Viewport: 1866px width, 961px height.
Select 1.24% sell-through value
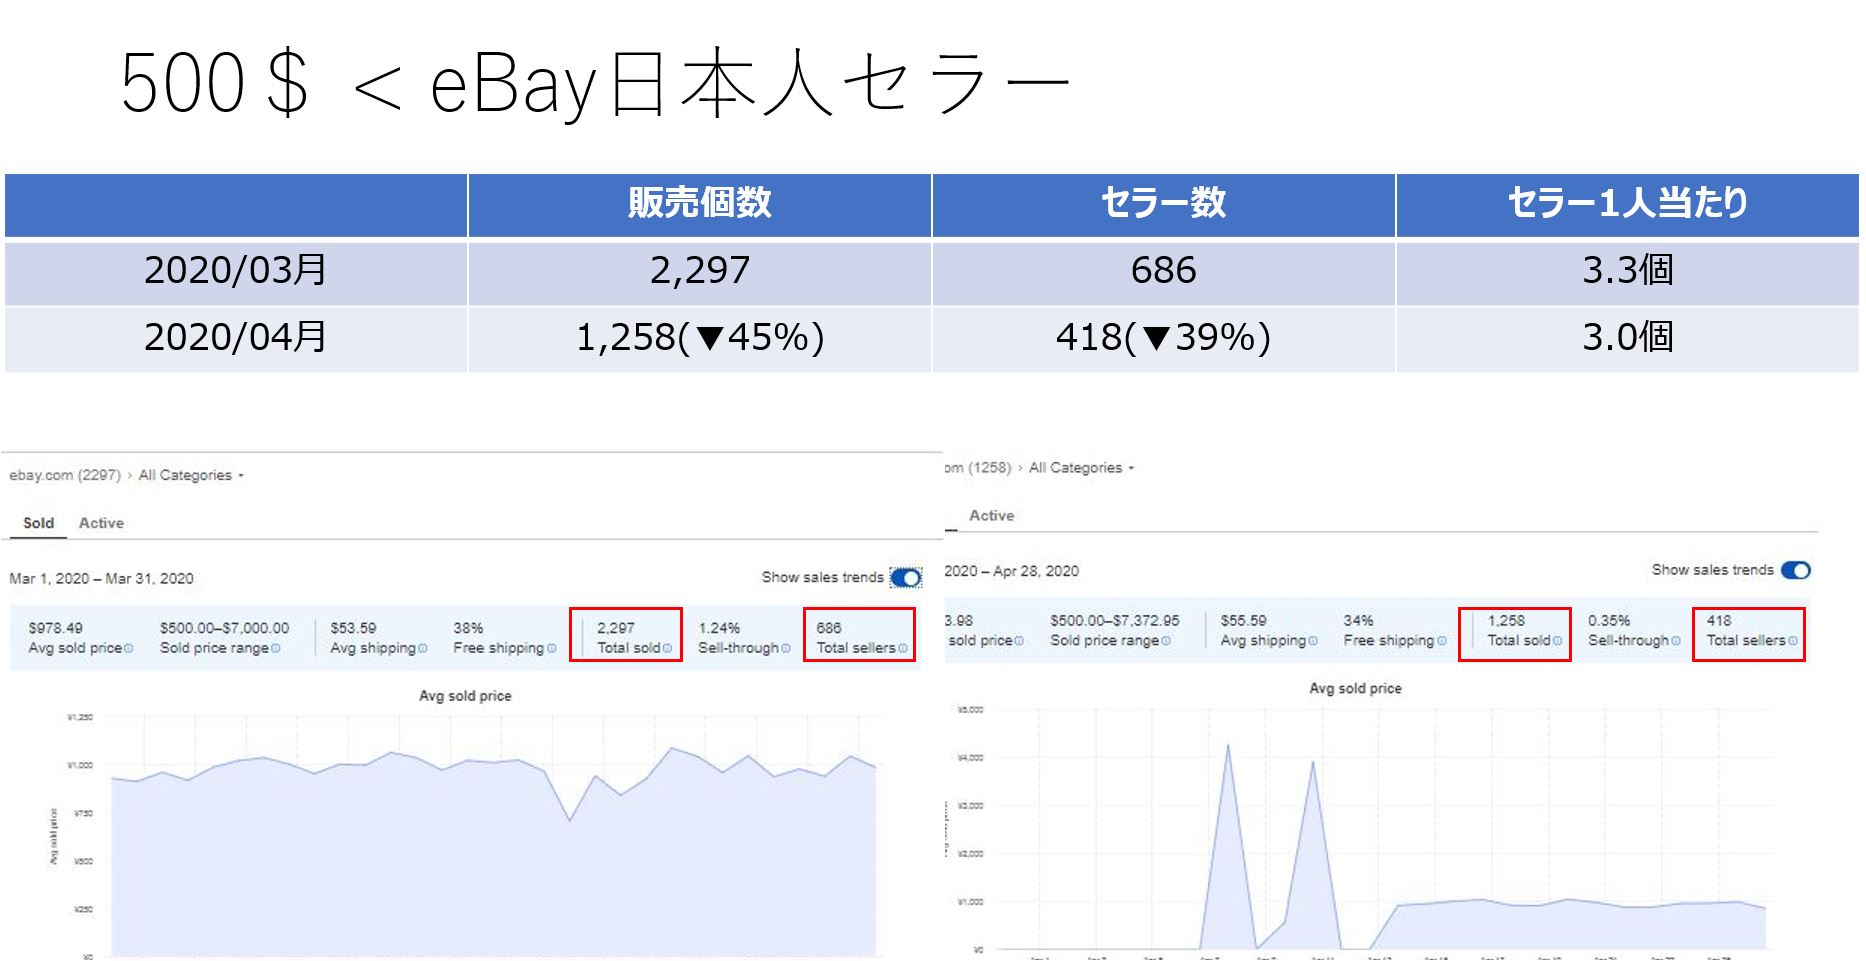[x=719, y=628]
